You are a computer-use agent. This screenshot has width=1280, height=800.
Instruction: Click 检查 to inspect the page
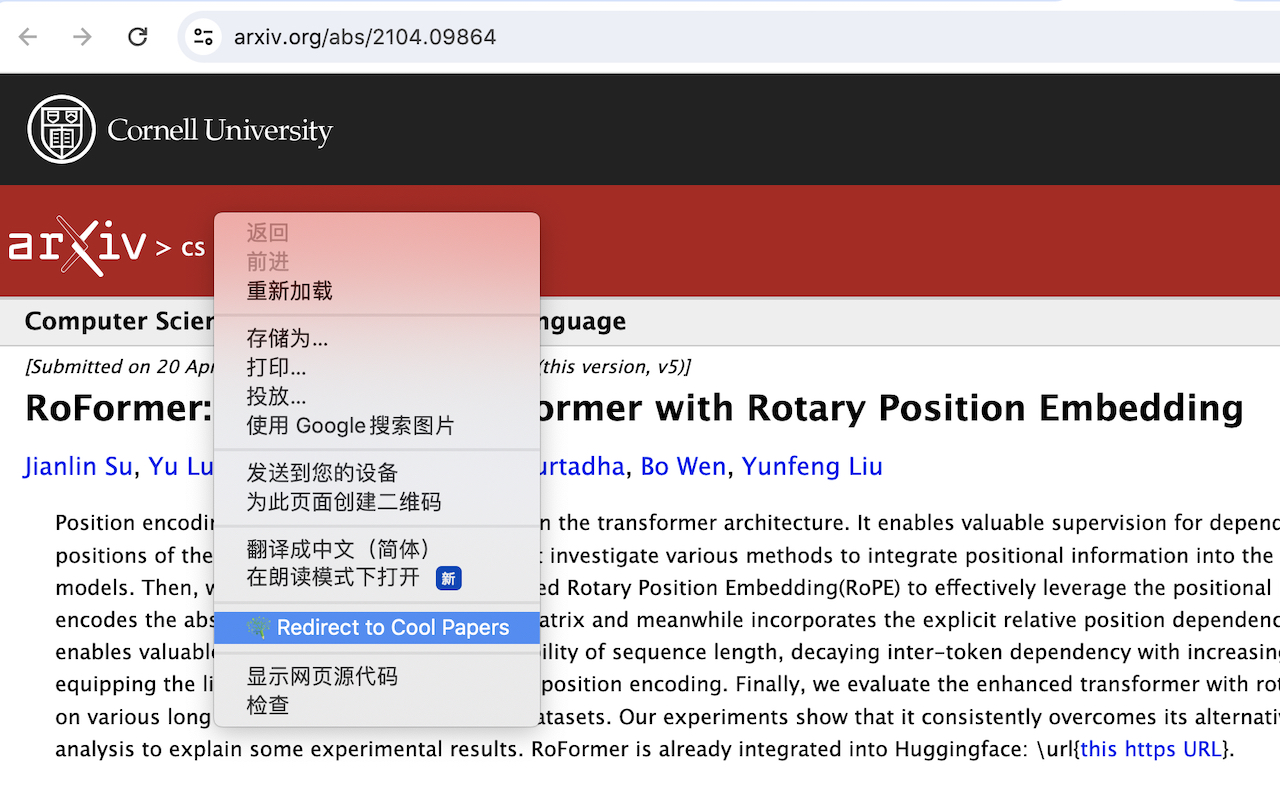click(268, 705)
